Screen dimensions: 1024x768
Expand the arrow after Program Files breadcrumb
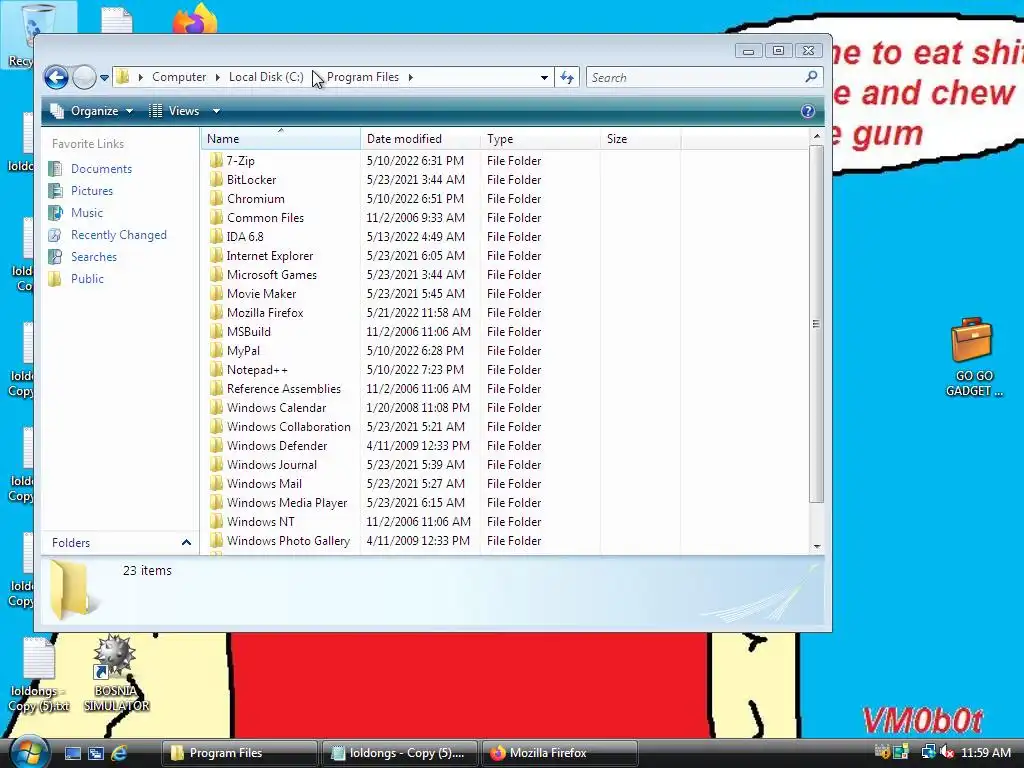click(x=411, y=77)
